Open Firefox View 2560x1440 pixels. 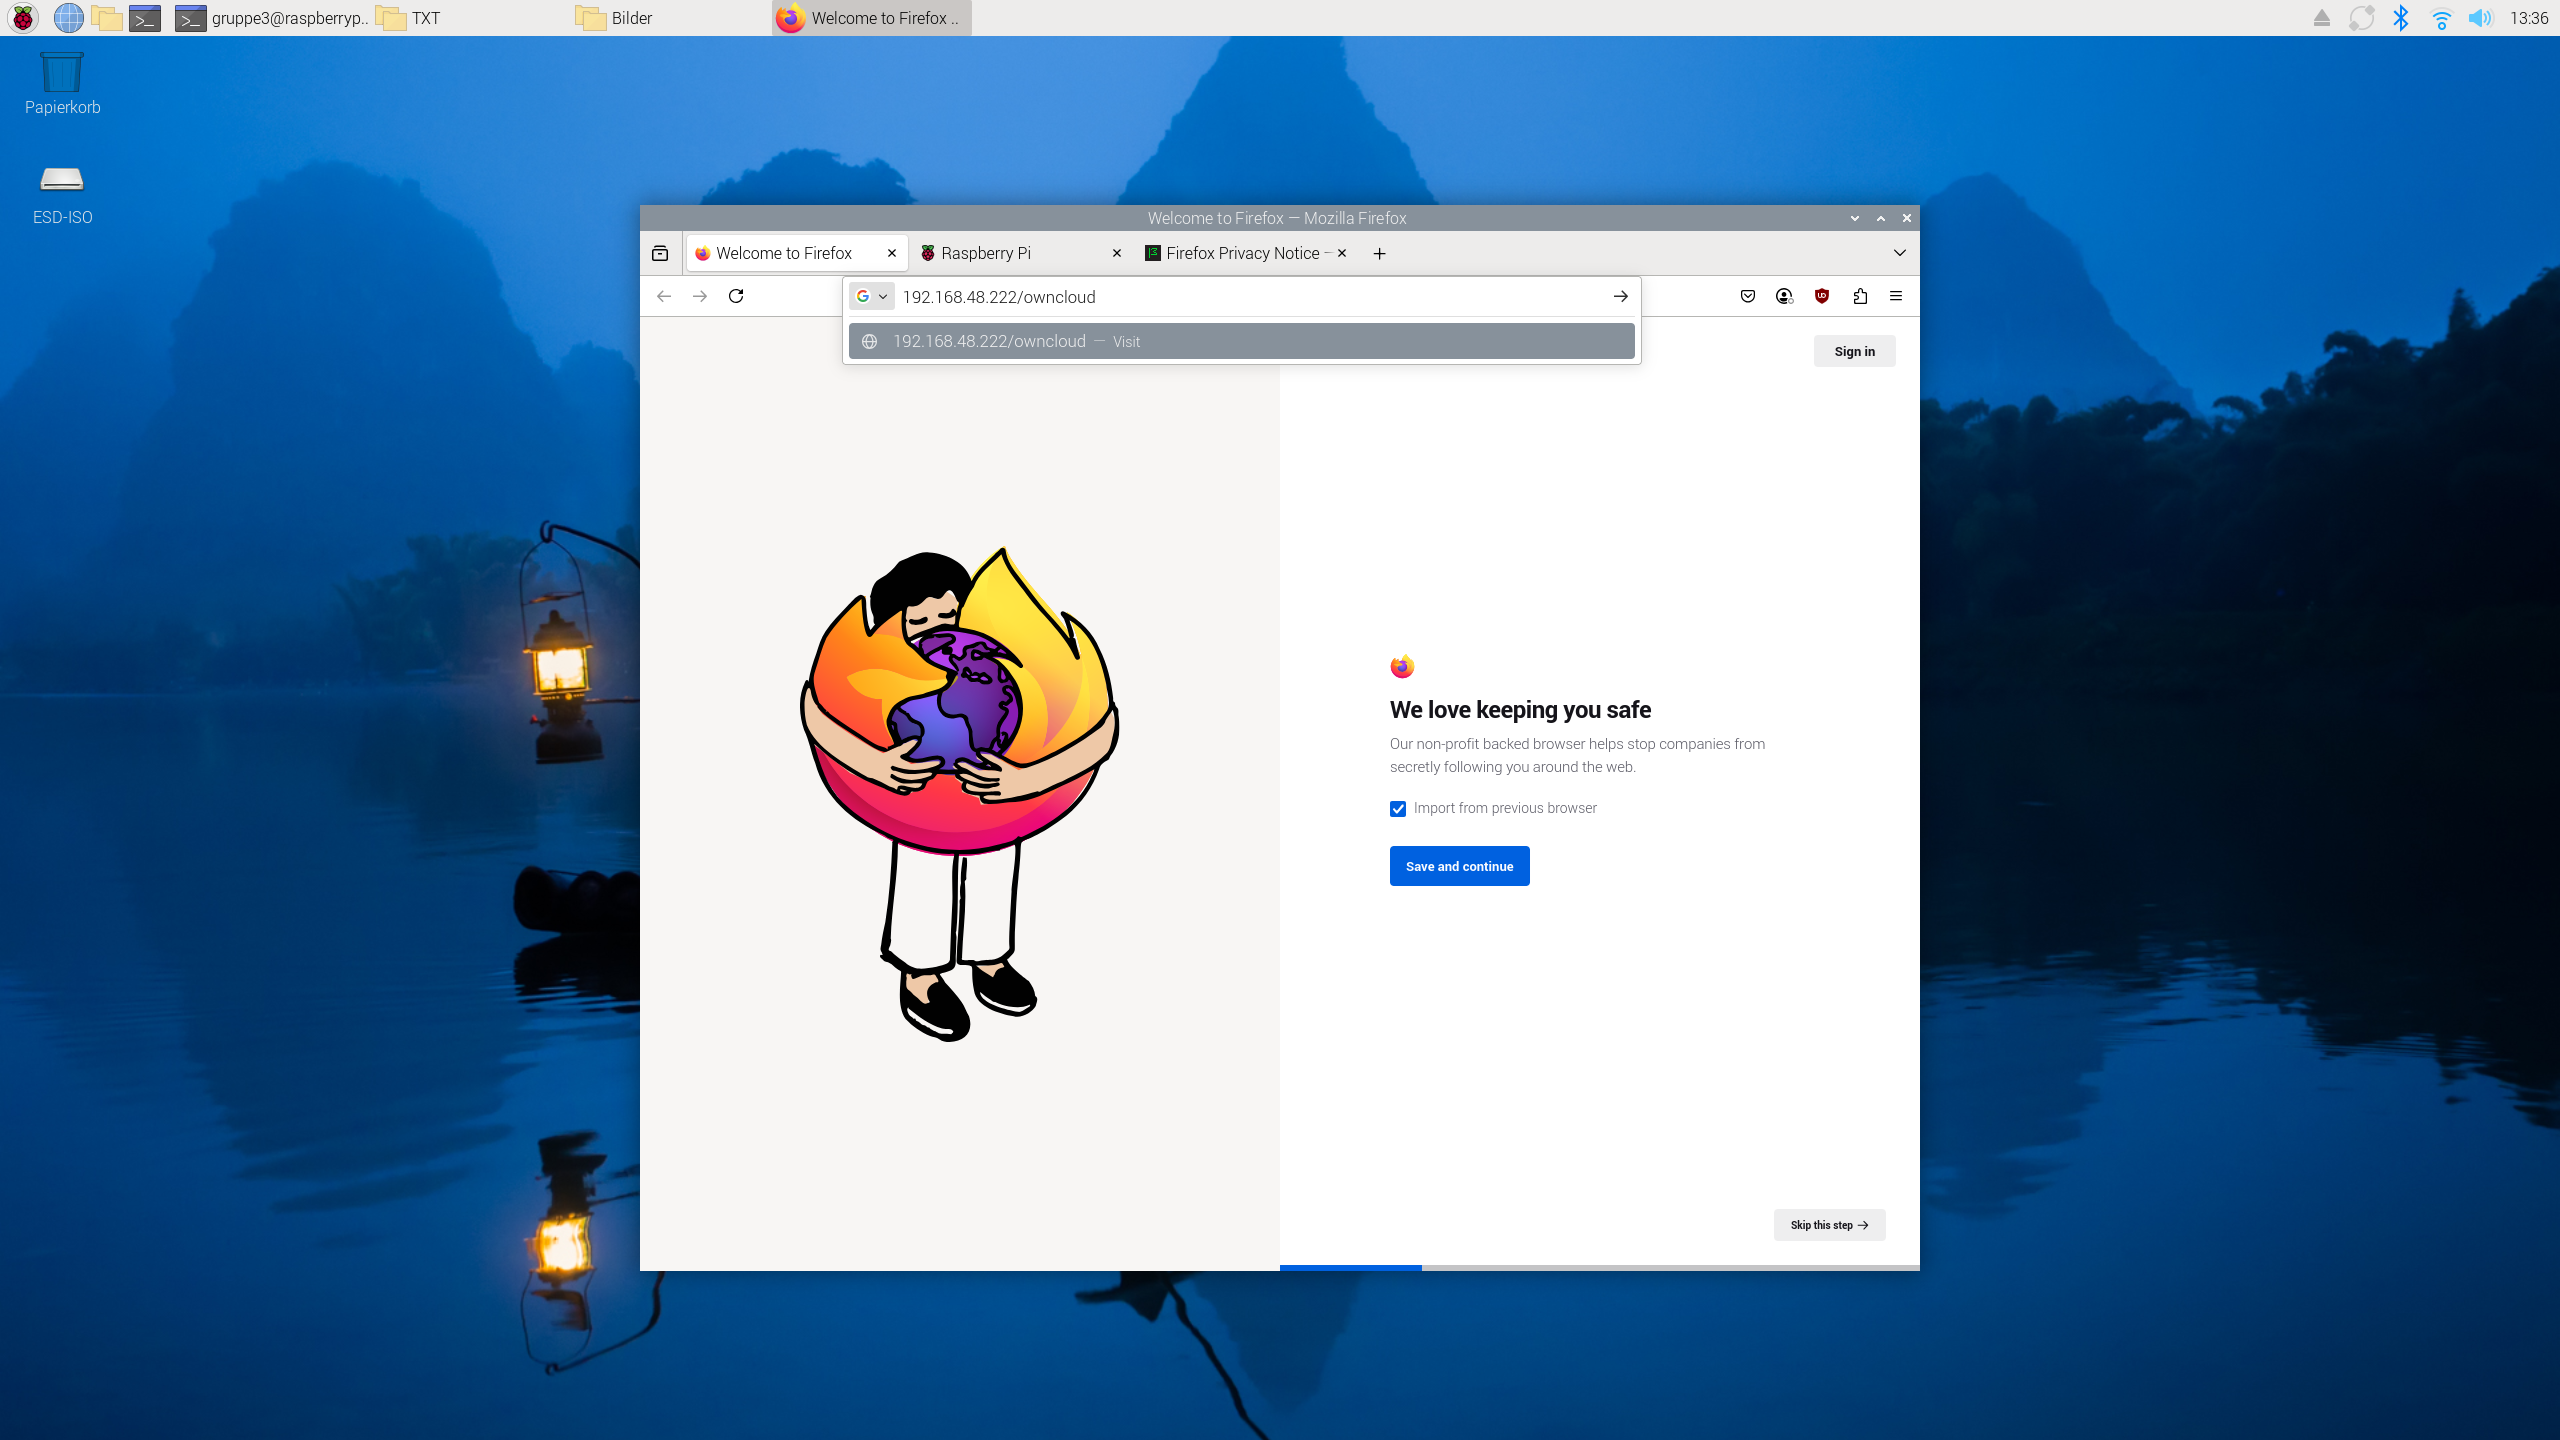[660, 254]
